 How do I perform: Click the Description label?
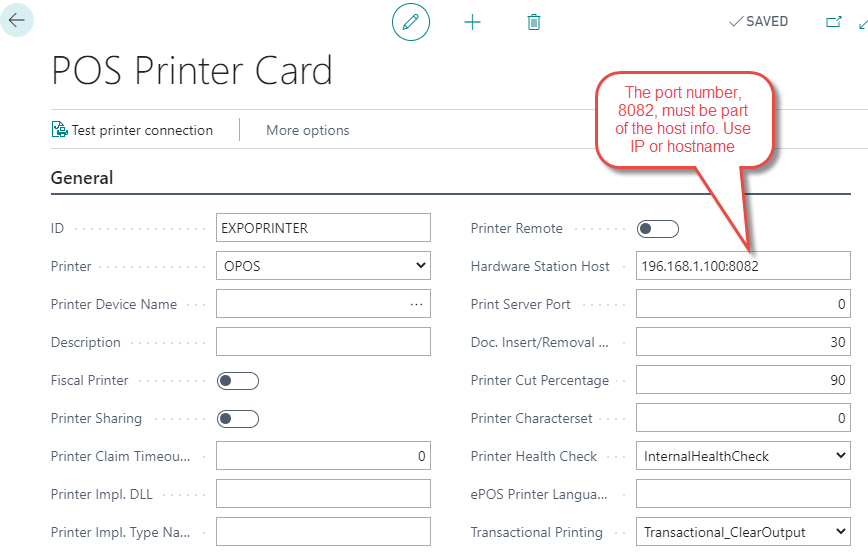(x=86, y=343)
